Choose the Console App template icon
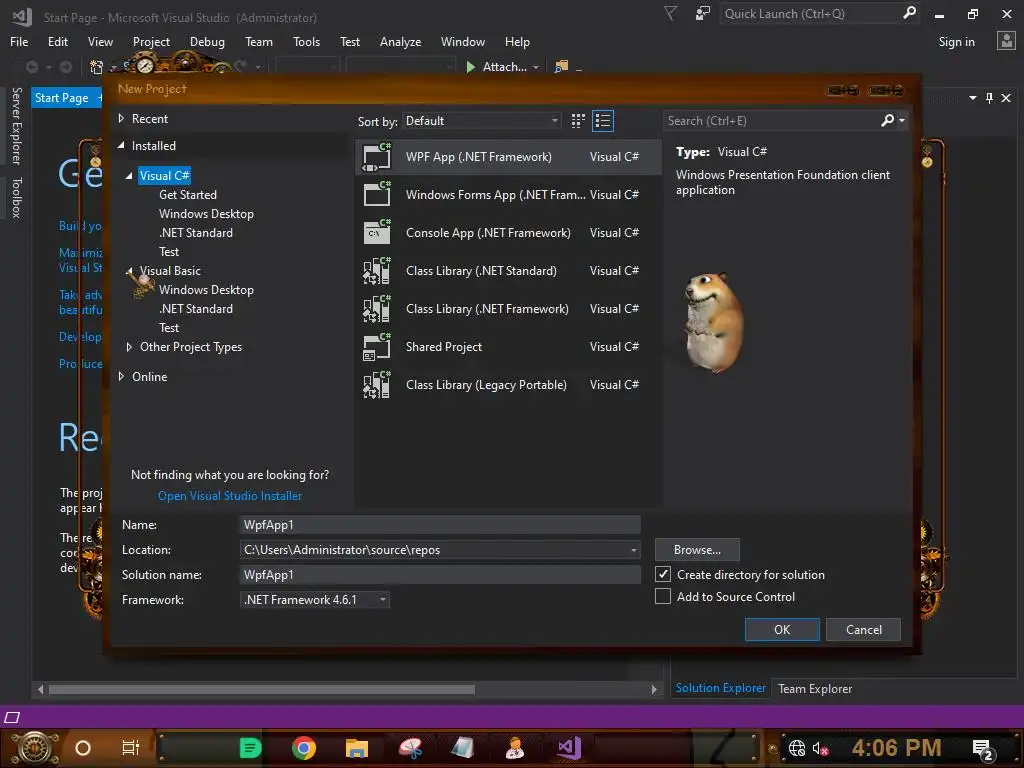This screenshot has width=1024, height=768. [377, 232]
